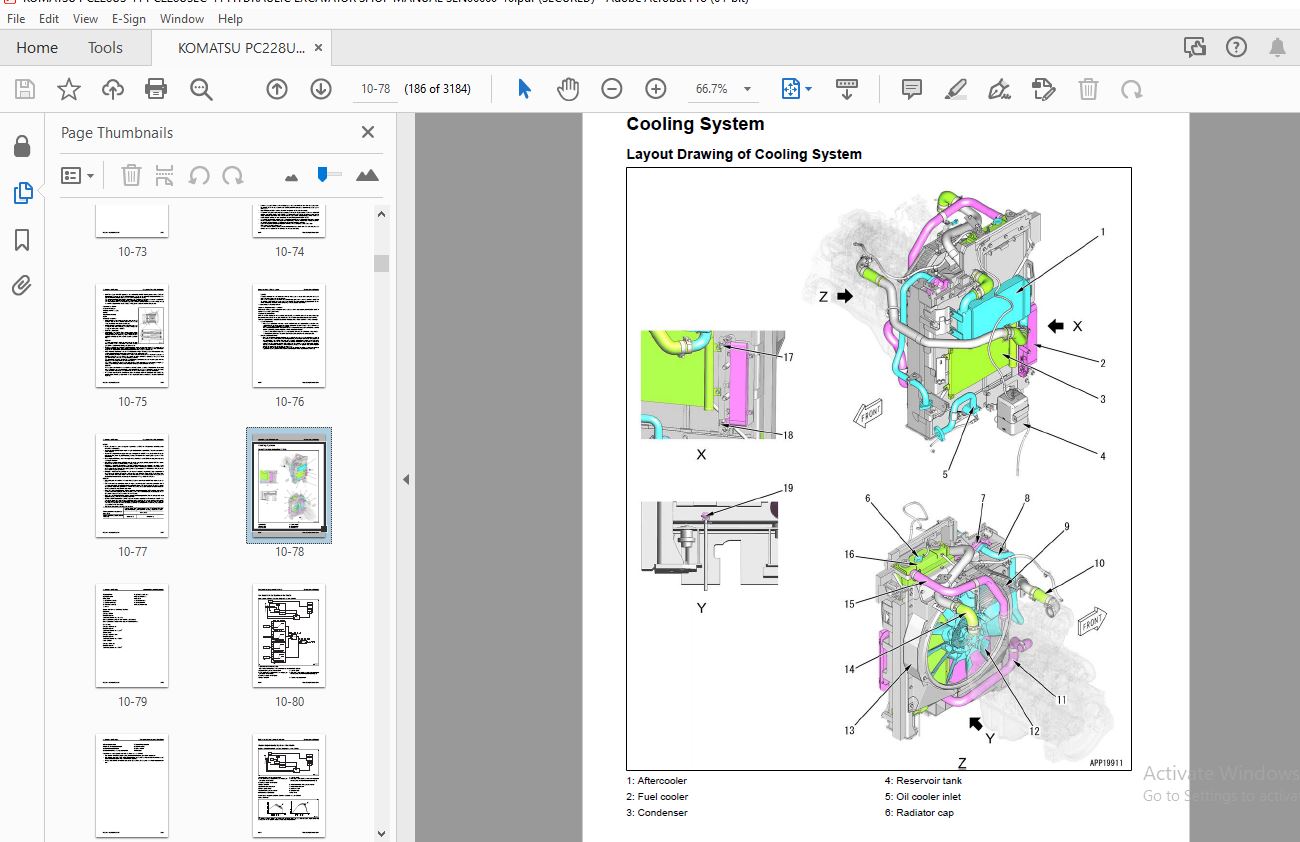The image size is (1300, 842).
Task: Open the View menu
Action: point(86,18)
